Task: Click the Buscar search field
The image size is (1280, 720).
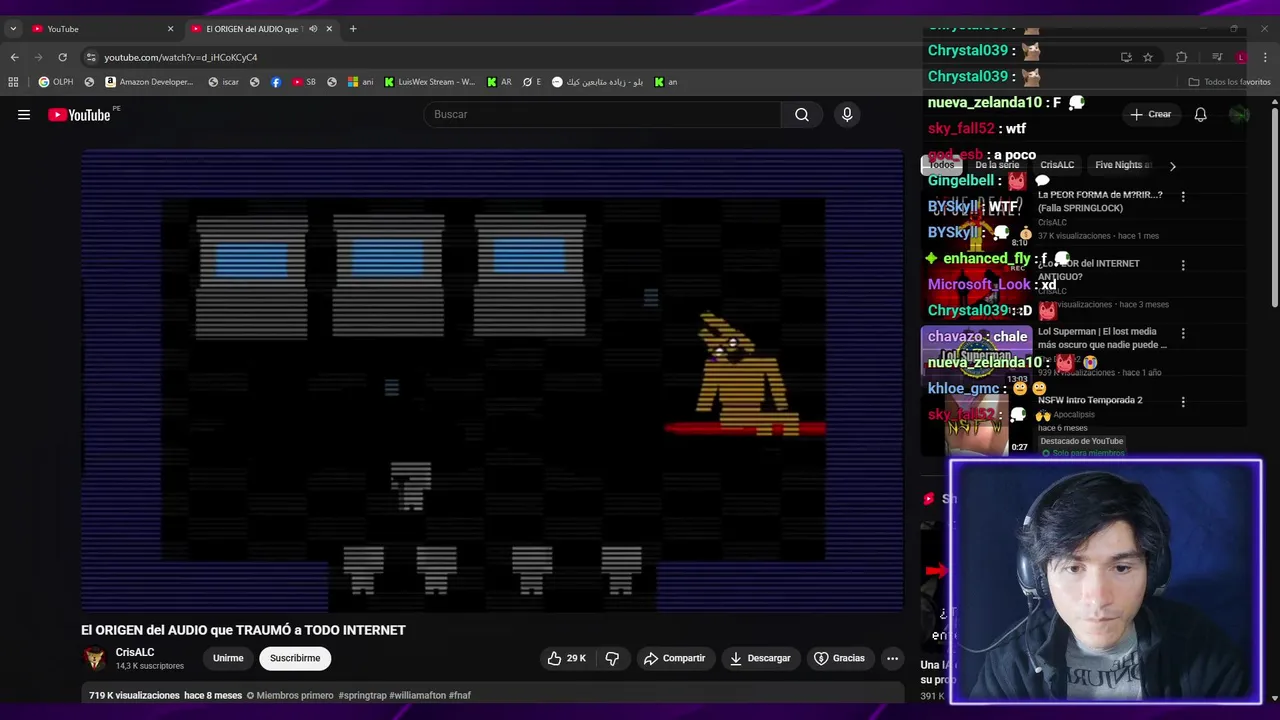Action: [x=602, y=115]
